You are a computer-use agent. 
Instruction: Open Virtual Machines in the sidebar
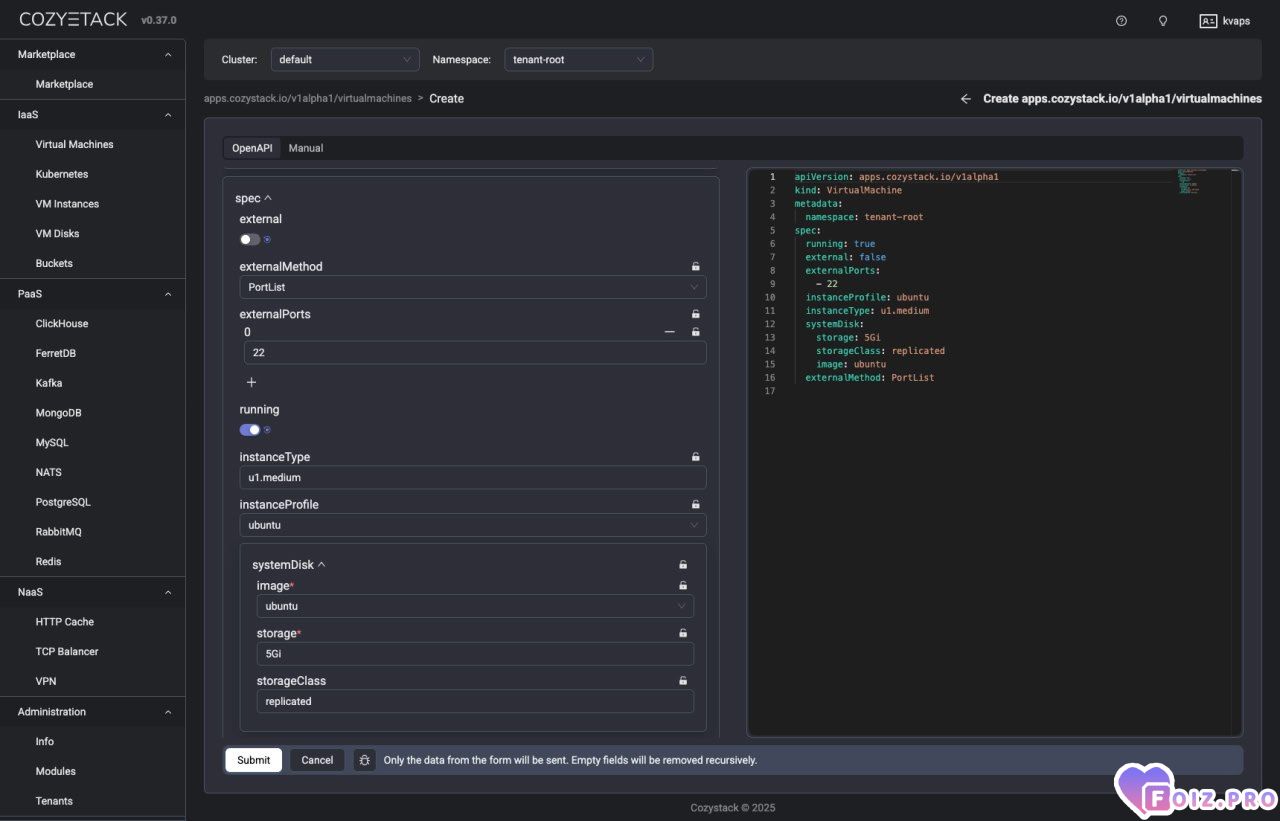coord(74,144)
